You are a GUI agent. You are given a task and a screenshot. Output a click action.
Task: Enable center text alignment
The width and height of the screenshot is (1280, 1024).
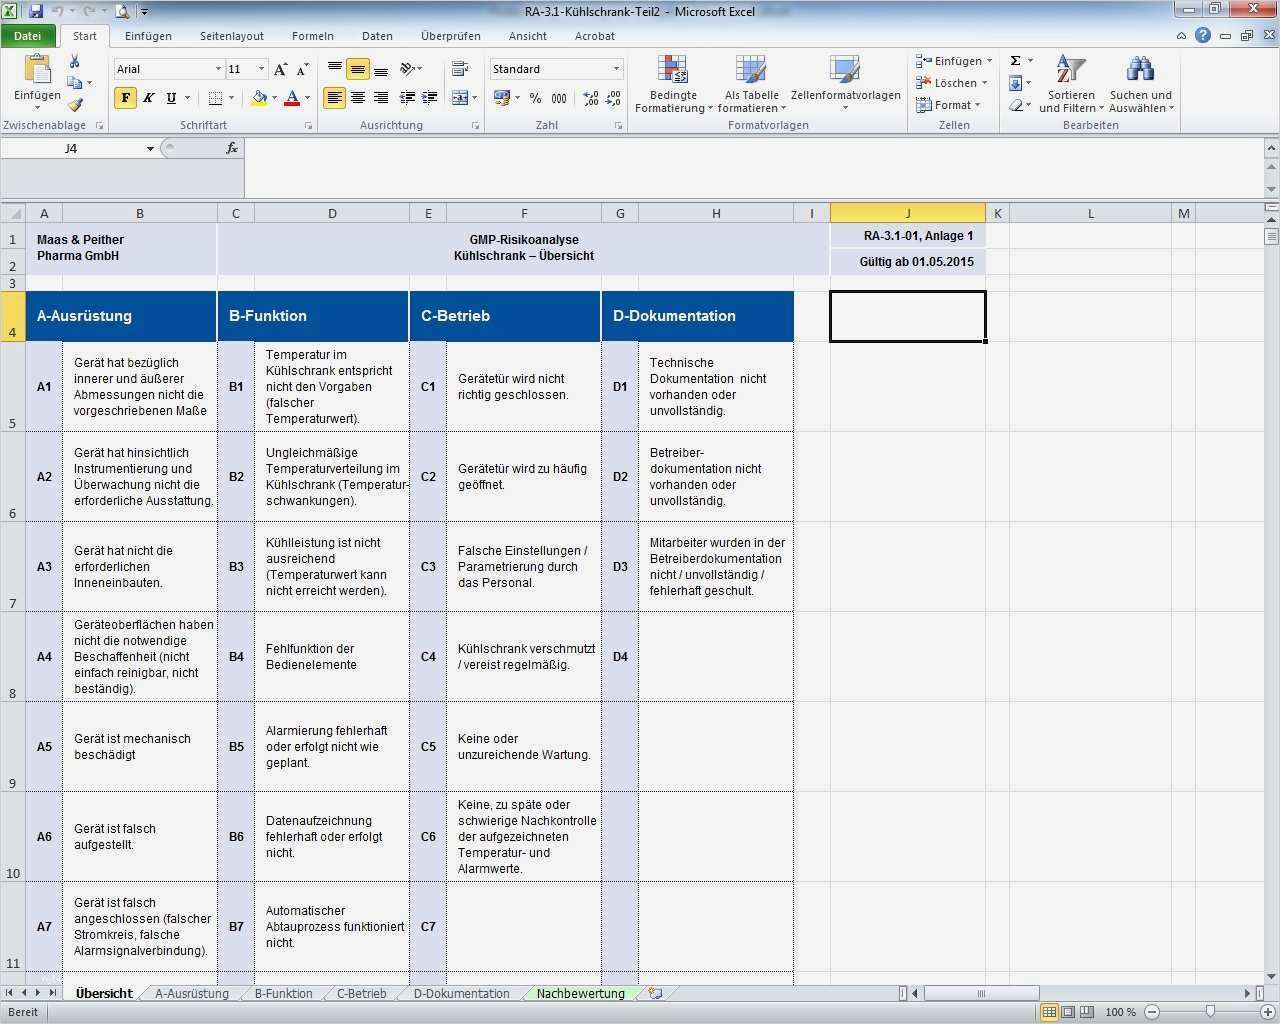(x=357, y=98)
